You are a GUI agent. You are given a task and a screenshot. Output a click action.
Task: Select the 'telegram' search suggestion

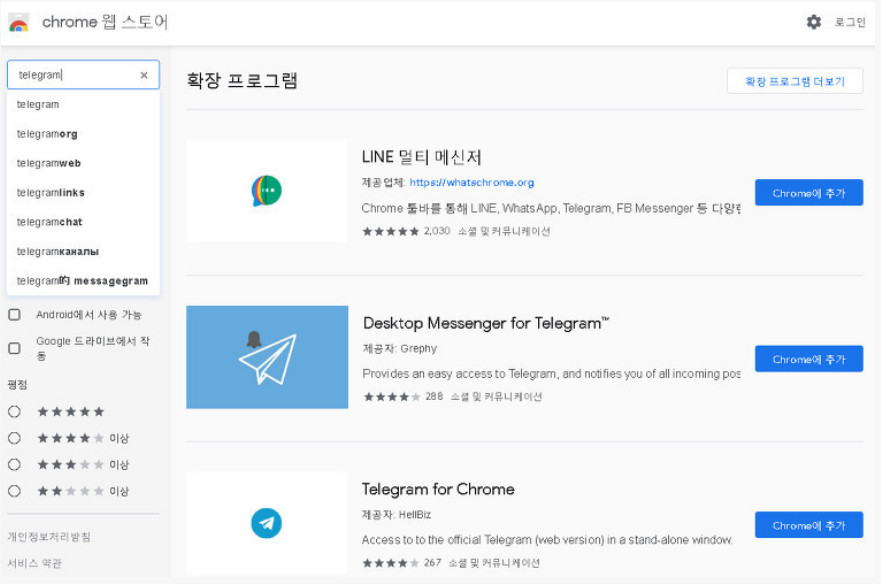pos(83,105)
